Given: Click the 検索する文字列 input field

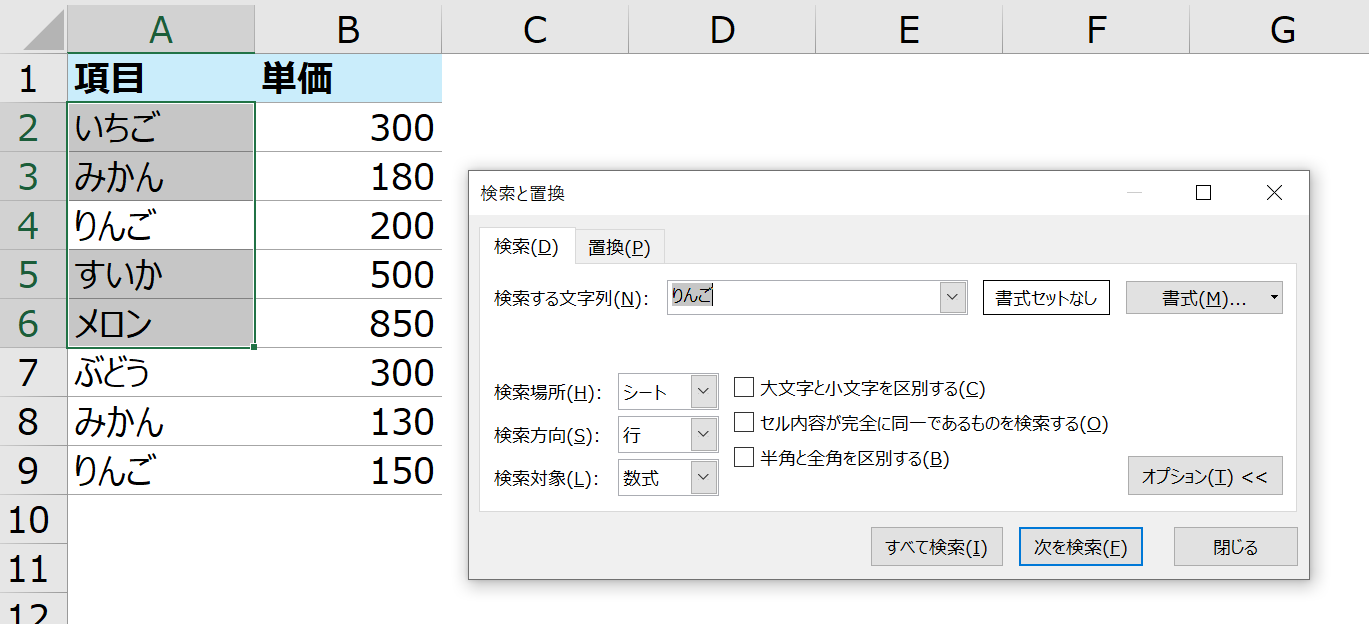Looking at the screenshot, I should tap(803, 297).
